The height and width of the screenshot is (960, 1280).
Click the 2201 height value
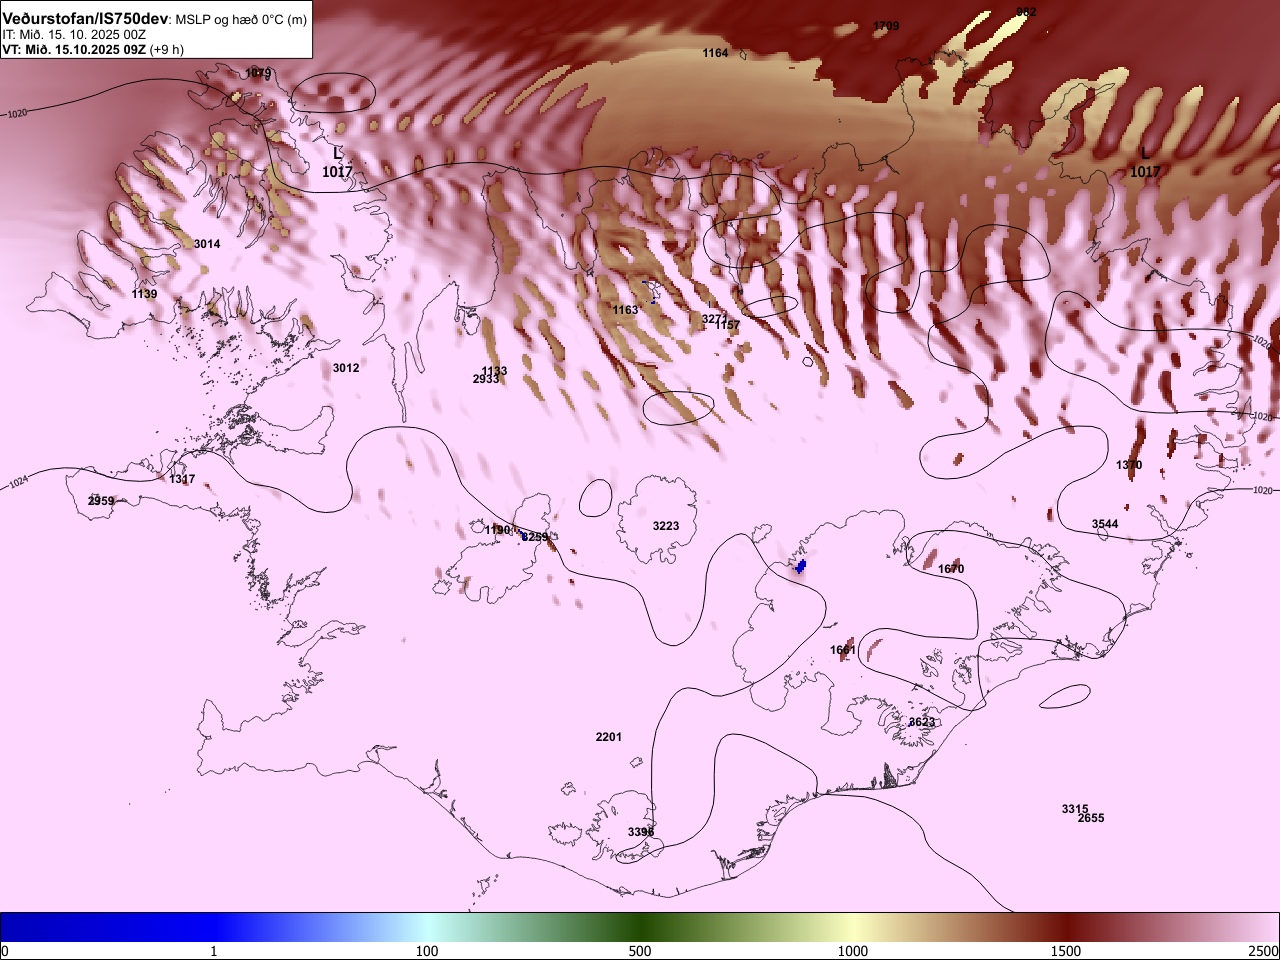(x=608, y=737)
